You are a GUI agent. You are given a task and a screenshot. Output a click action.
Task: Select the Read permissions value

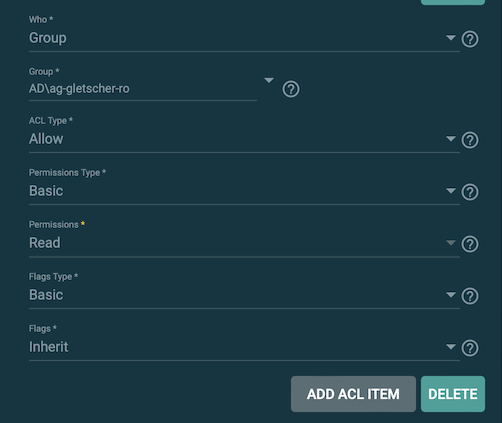point(45,243)
